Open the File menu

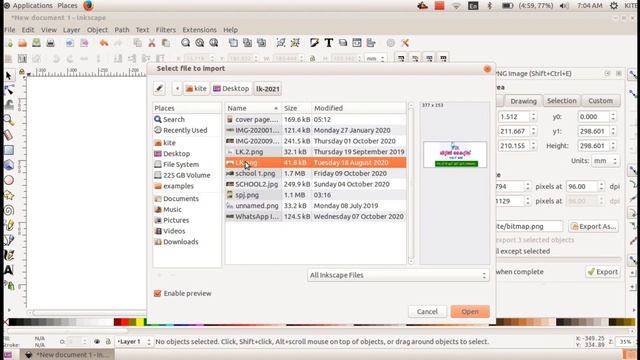click(10, 30)
